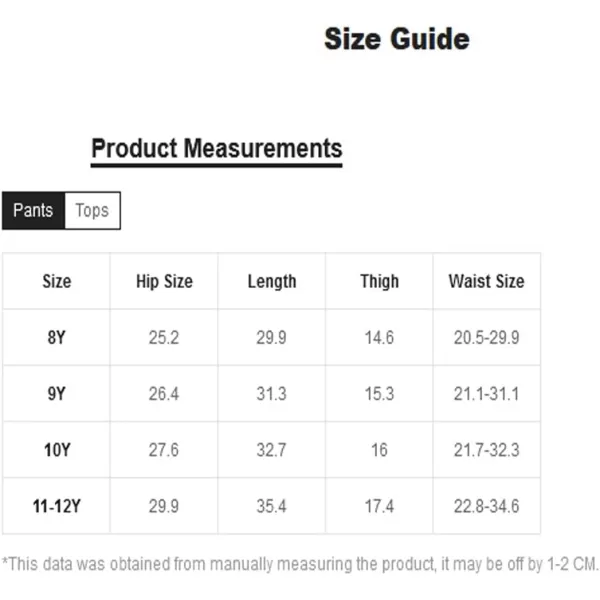Click waist size value 20.5-29.9

pyautogui.click(x=486, y=337)
